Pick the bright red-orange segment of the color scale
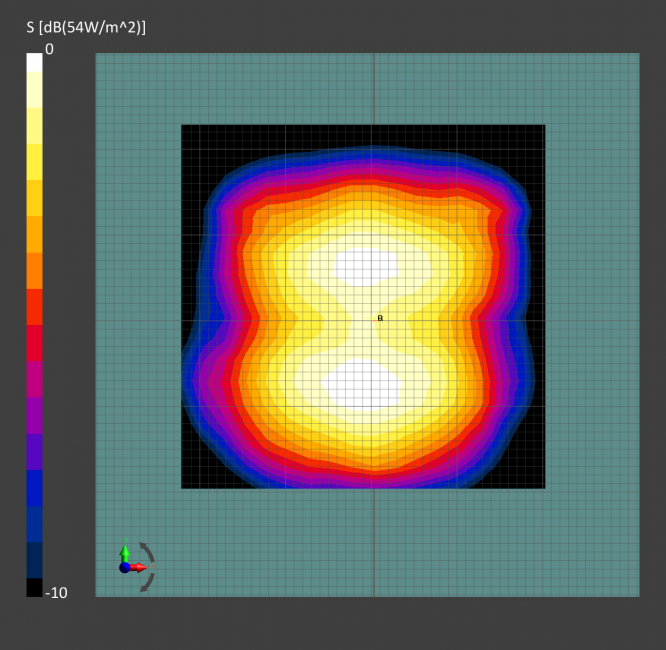 [34, 307]
